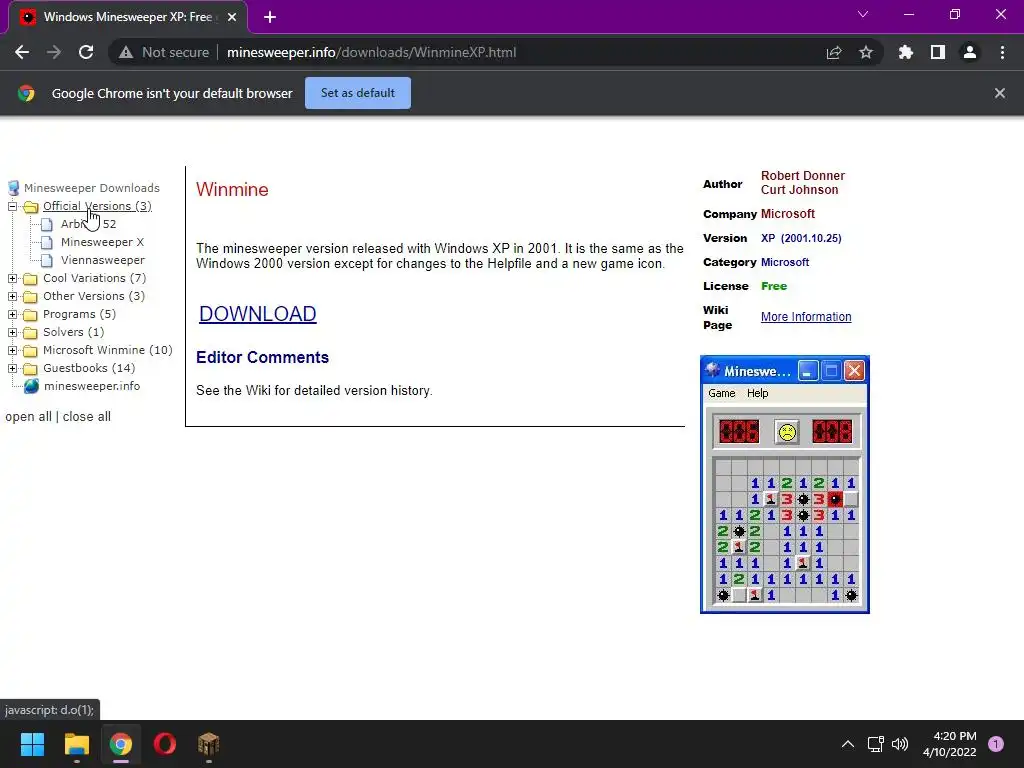Select the Windows Minesweeper XP tab

point(128,17)
